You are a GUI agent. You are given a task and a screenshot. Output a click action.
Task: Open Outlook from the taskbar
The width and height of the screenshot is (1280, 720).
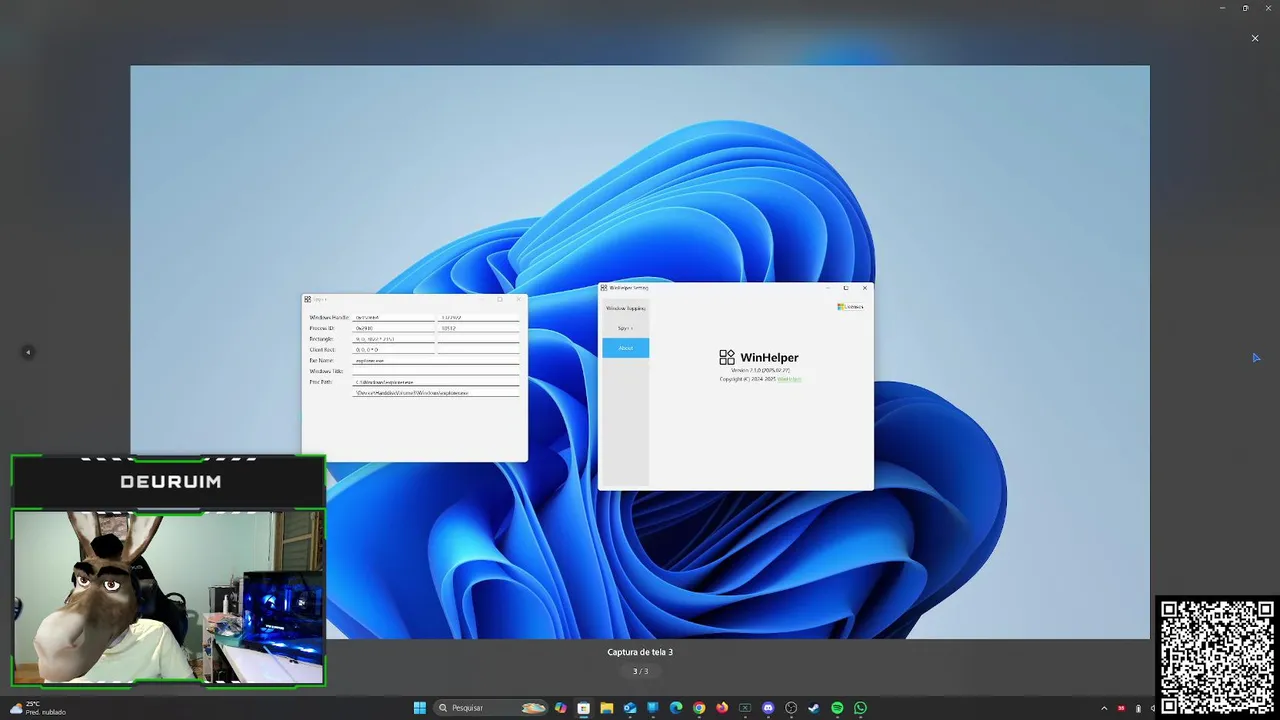[x=630, y=708]
